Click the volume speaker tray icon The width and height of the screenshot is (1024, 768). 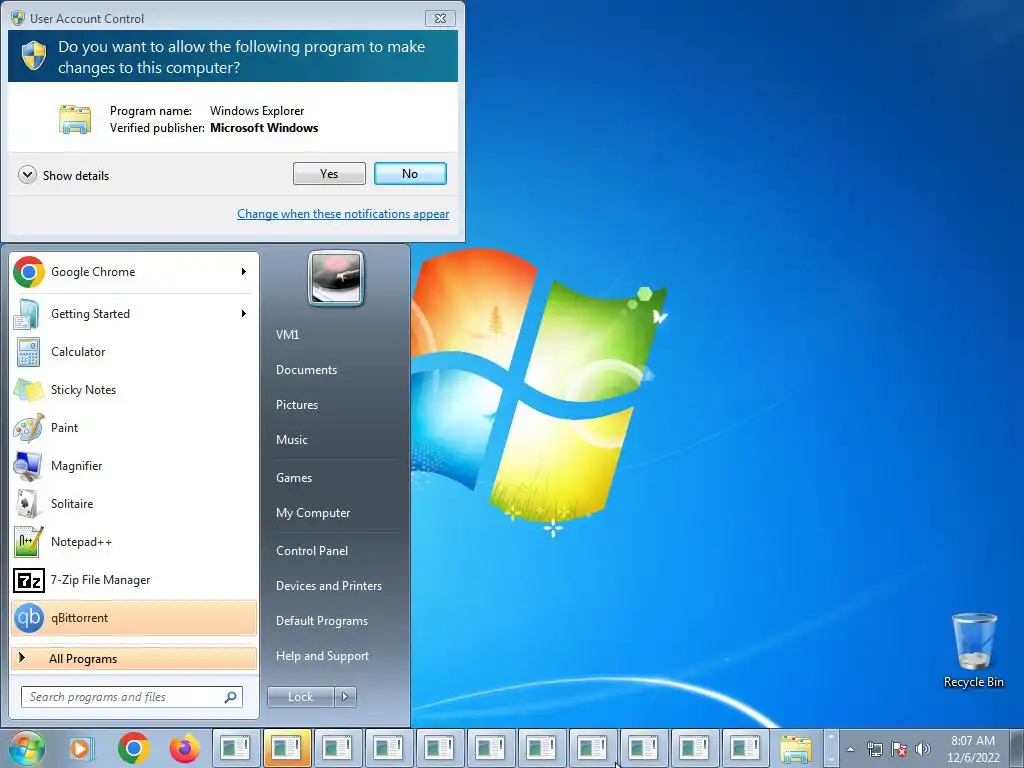point(923,749)
